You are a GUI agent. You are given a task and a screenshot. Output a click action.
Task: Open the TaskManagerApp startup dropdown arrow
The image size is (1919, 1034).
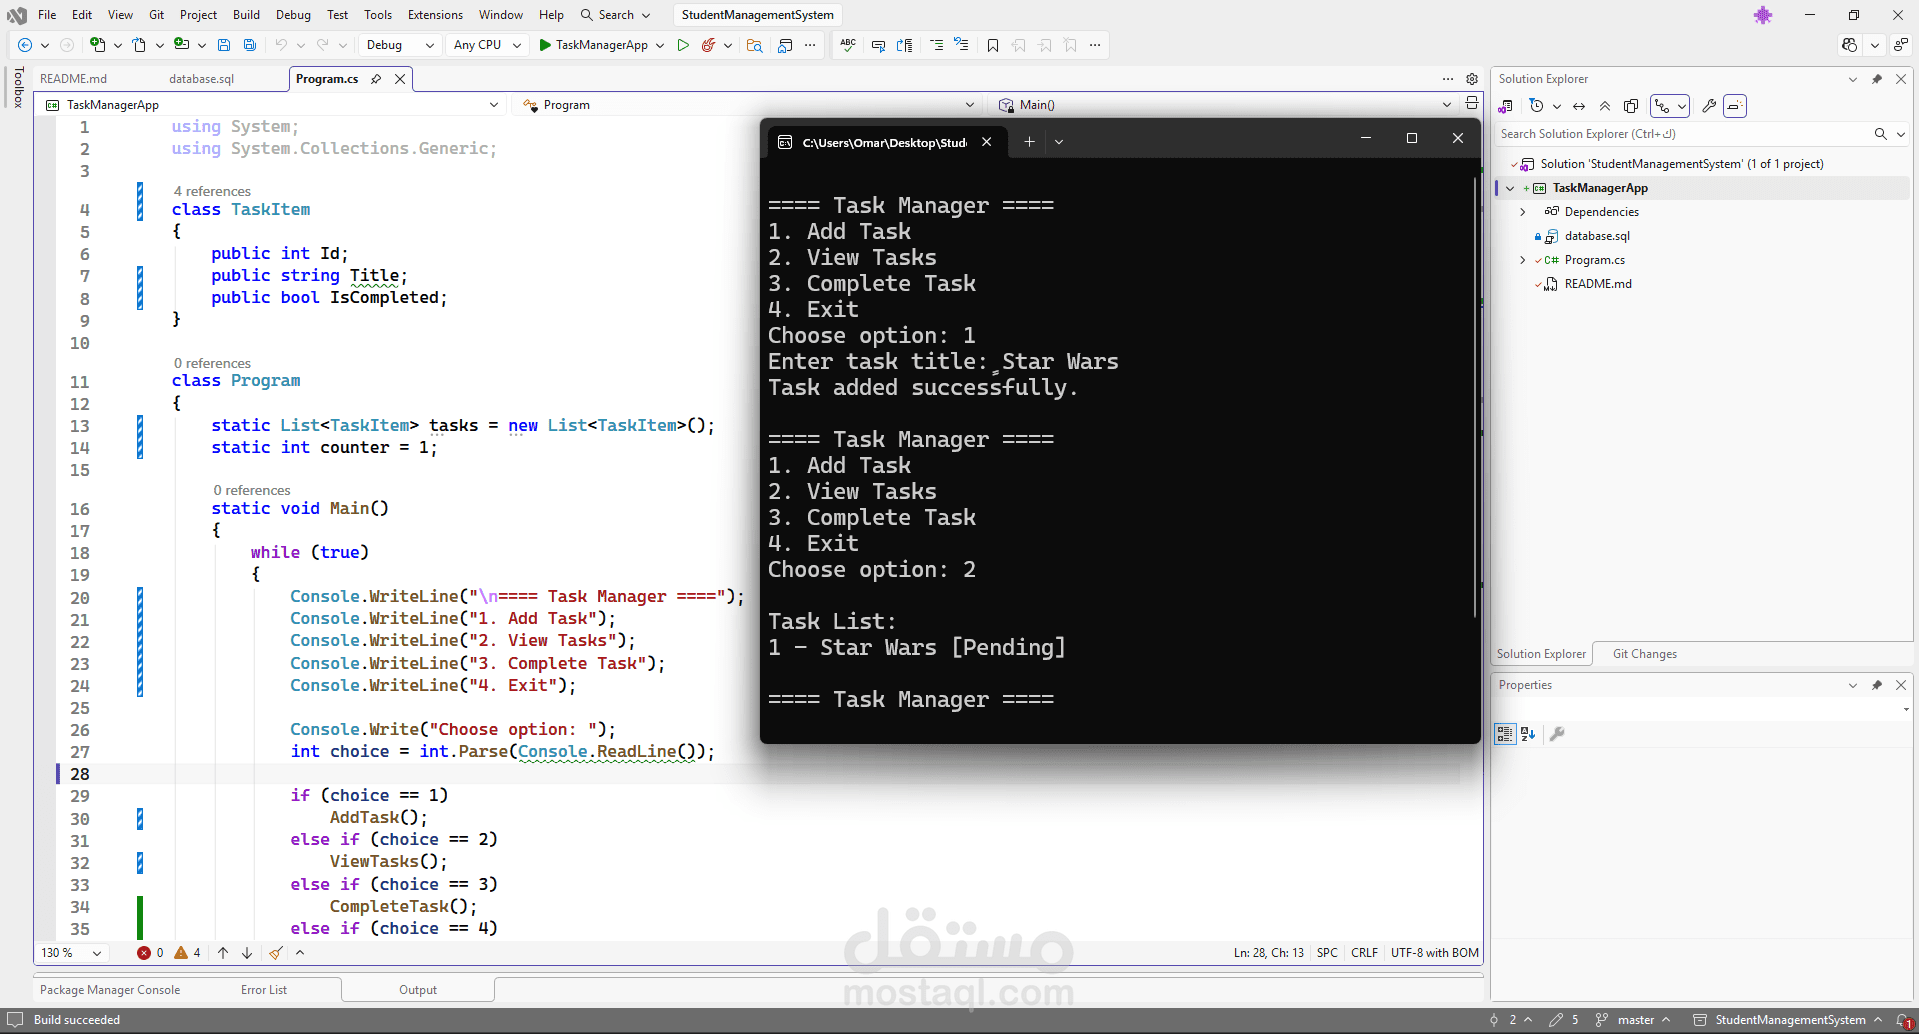(660, 45)
